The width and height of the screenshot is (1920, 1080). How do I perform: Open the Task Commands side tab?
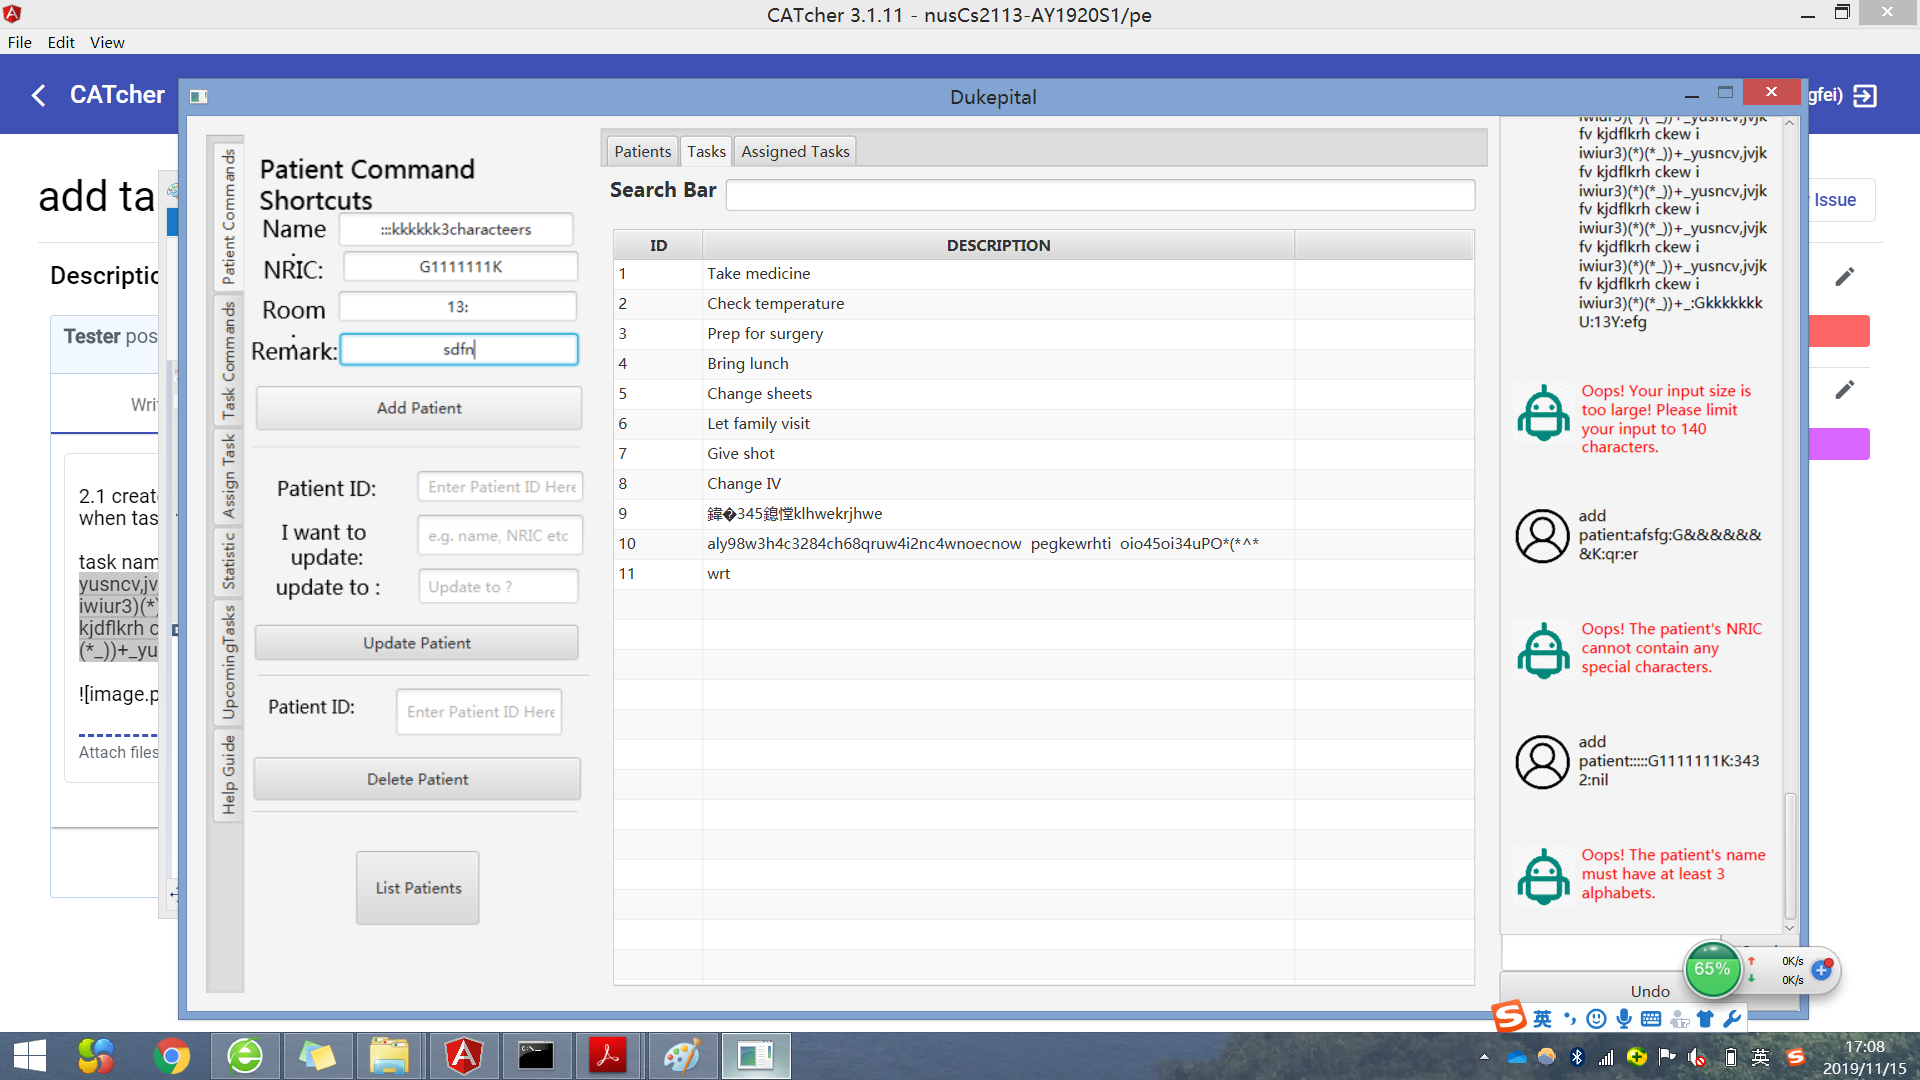[229, 362]
